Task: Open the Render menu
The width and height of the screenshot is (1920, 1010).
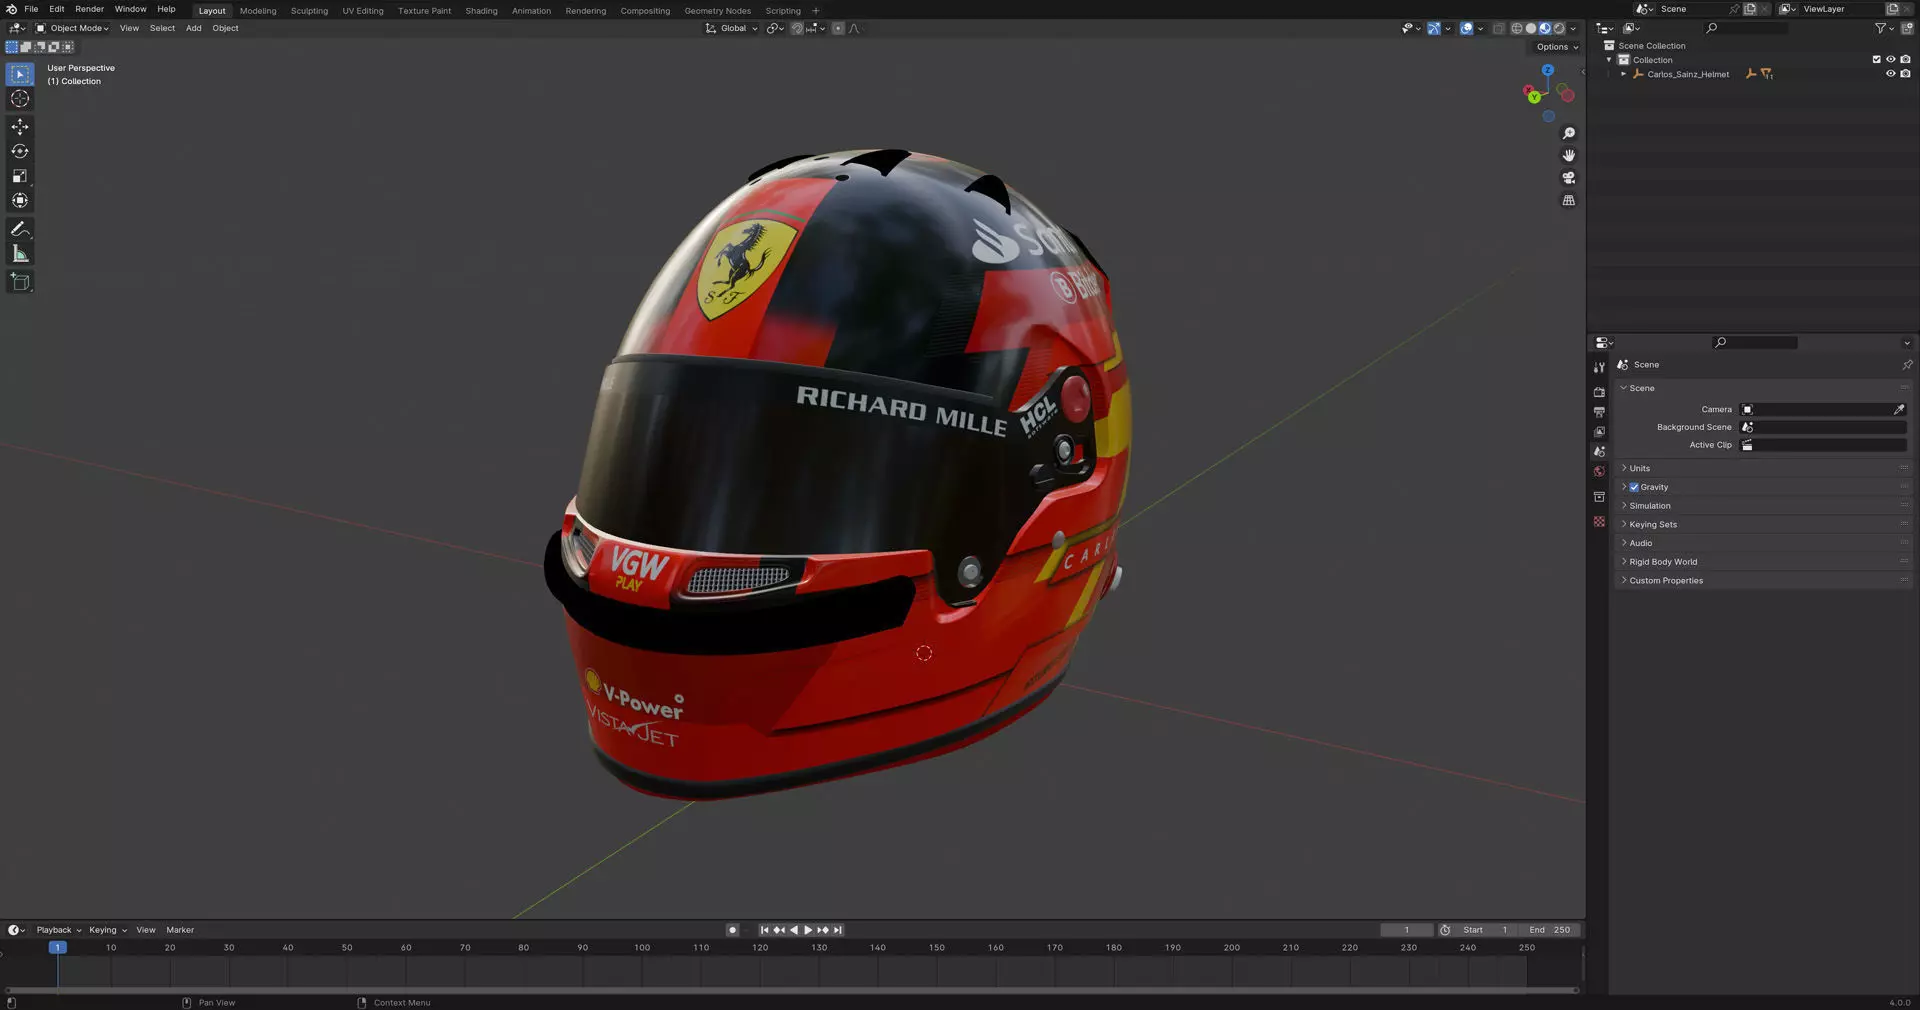Action: [x=89, y=9]
